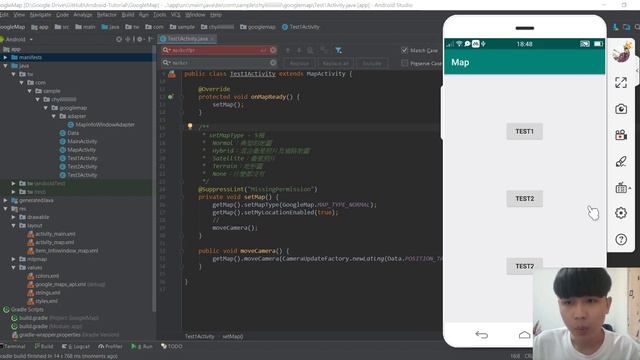
Task: Toggle the Preserve Case checkbox
Action: (404, 63)
